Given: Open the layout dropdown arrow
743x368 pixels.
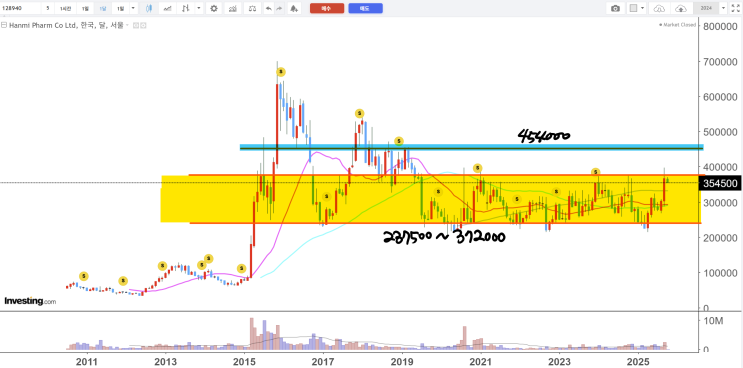Looking at the screenshot, I should [643, 8].
